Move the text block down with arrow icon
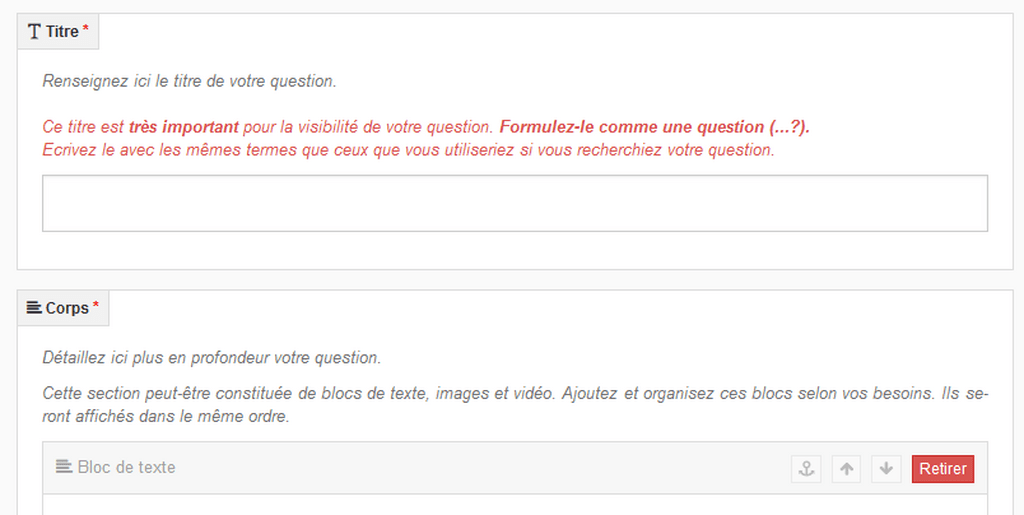1024x515 pixels. coord(886,469)
